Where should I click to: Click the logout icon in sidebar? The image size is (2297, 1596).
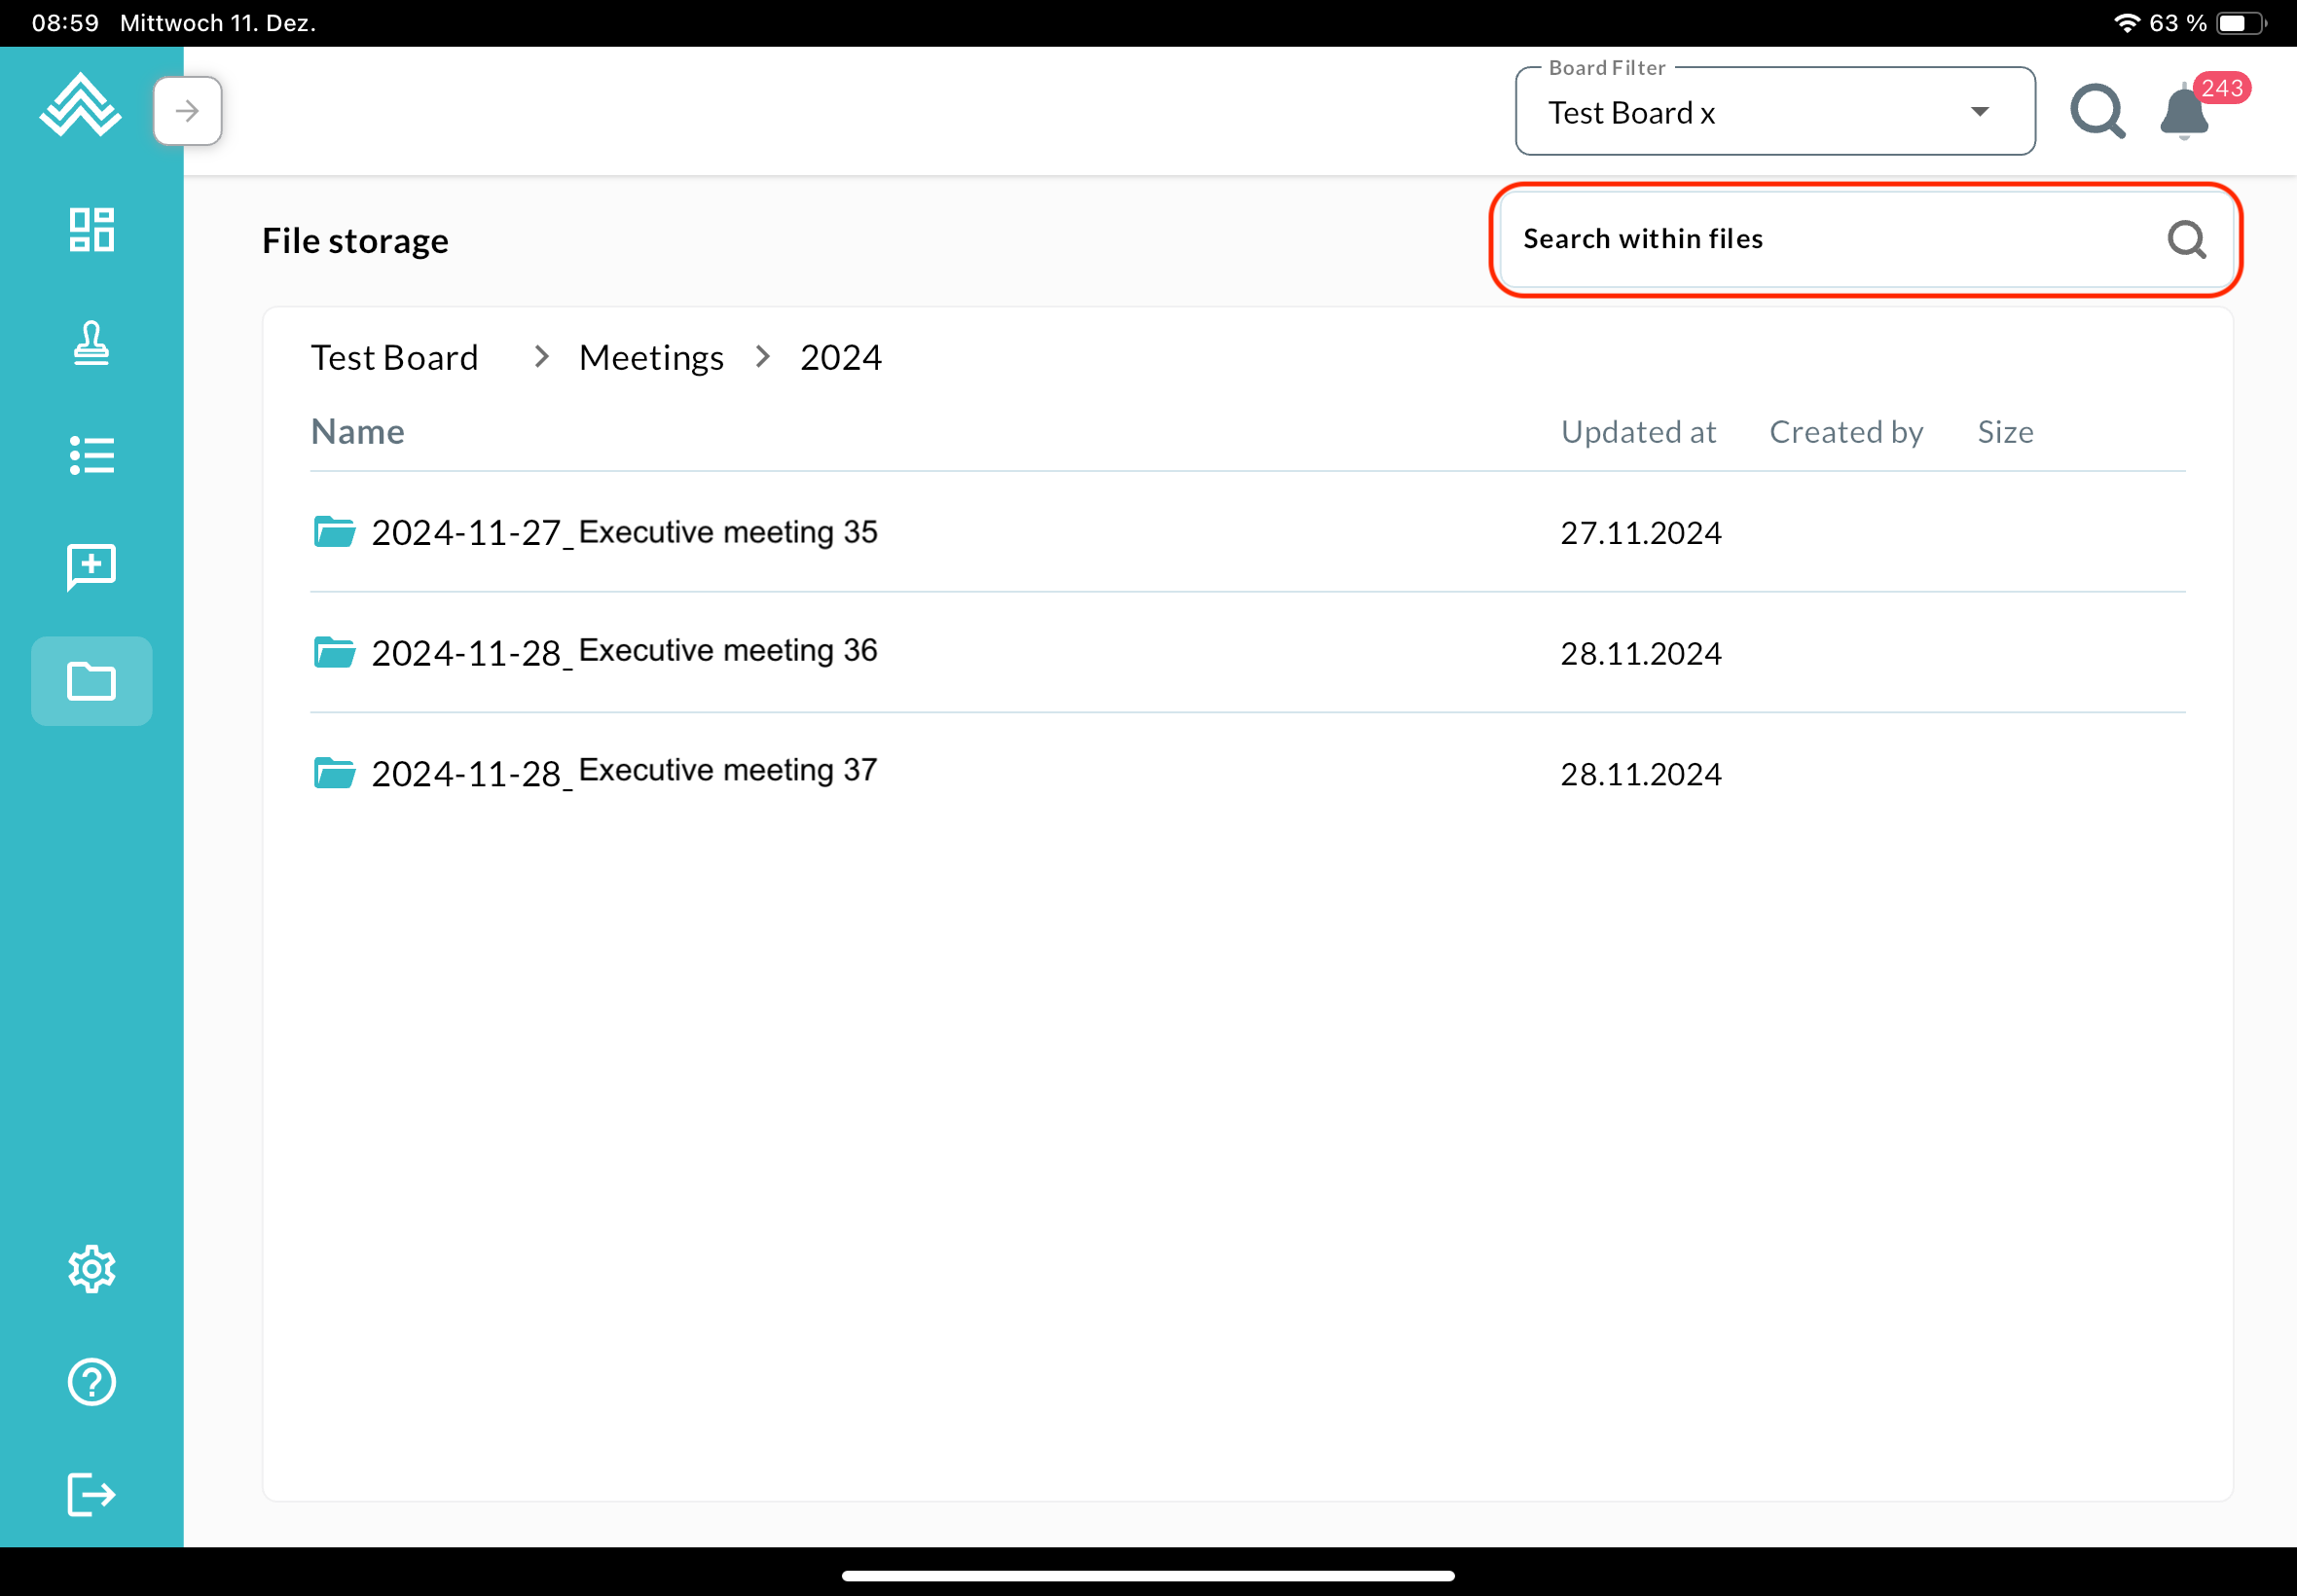(91, 1495)
